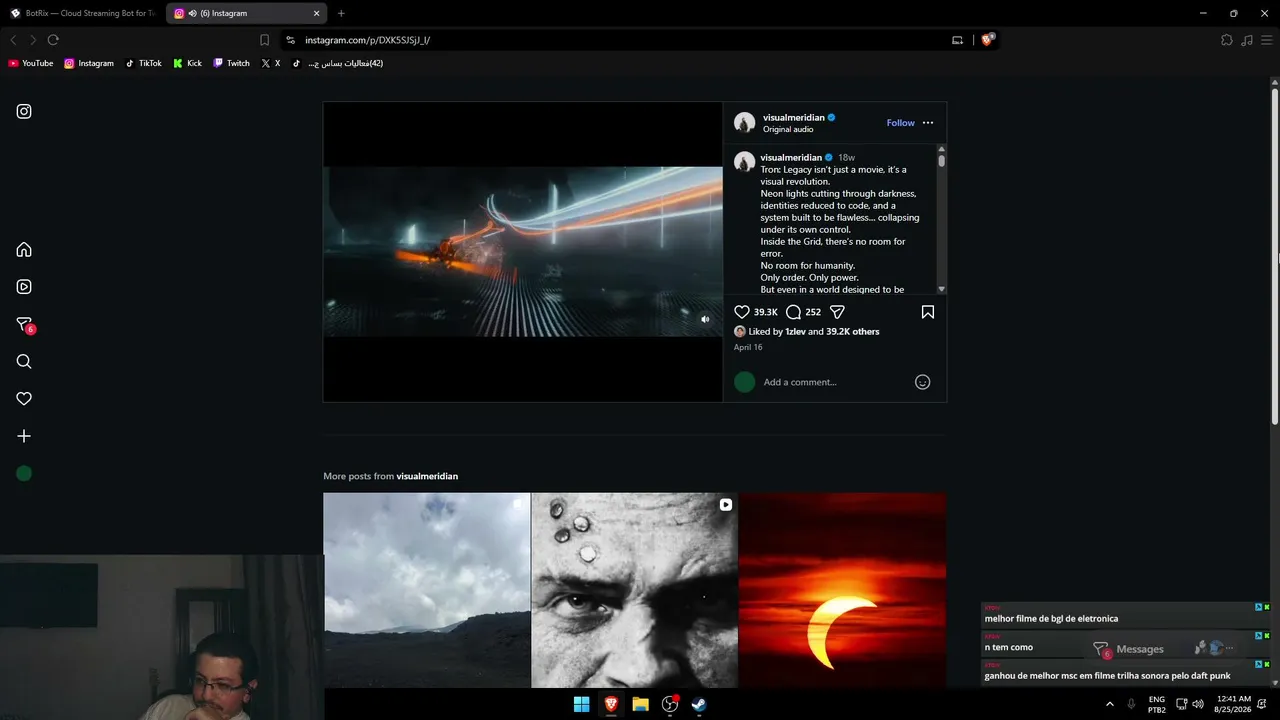View the 39.2K others likes list
The height and width of the screenshot is (720, 1280).
[853, 332]
